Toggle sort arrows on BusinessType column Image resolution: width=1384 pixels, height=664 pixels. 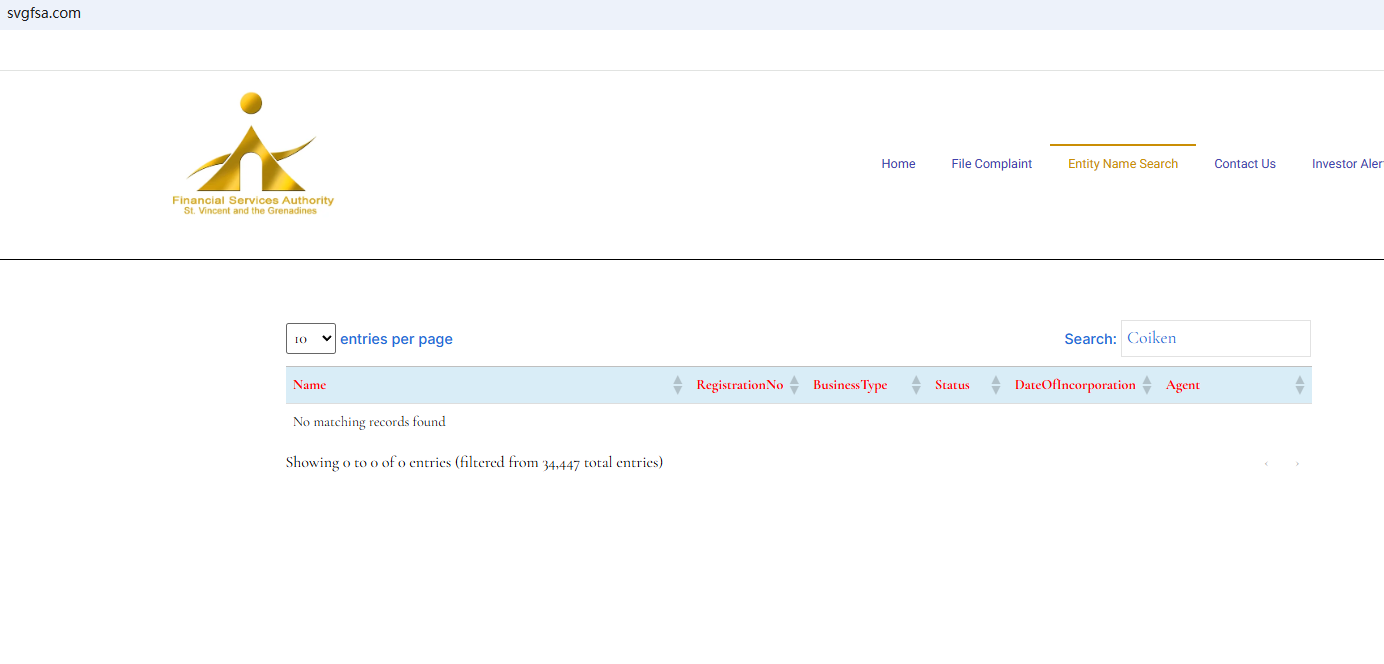916,385
